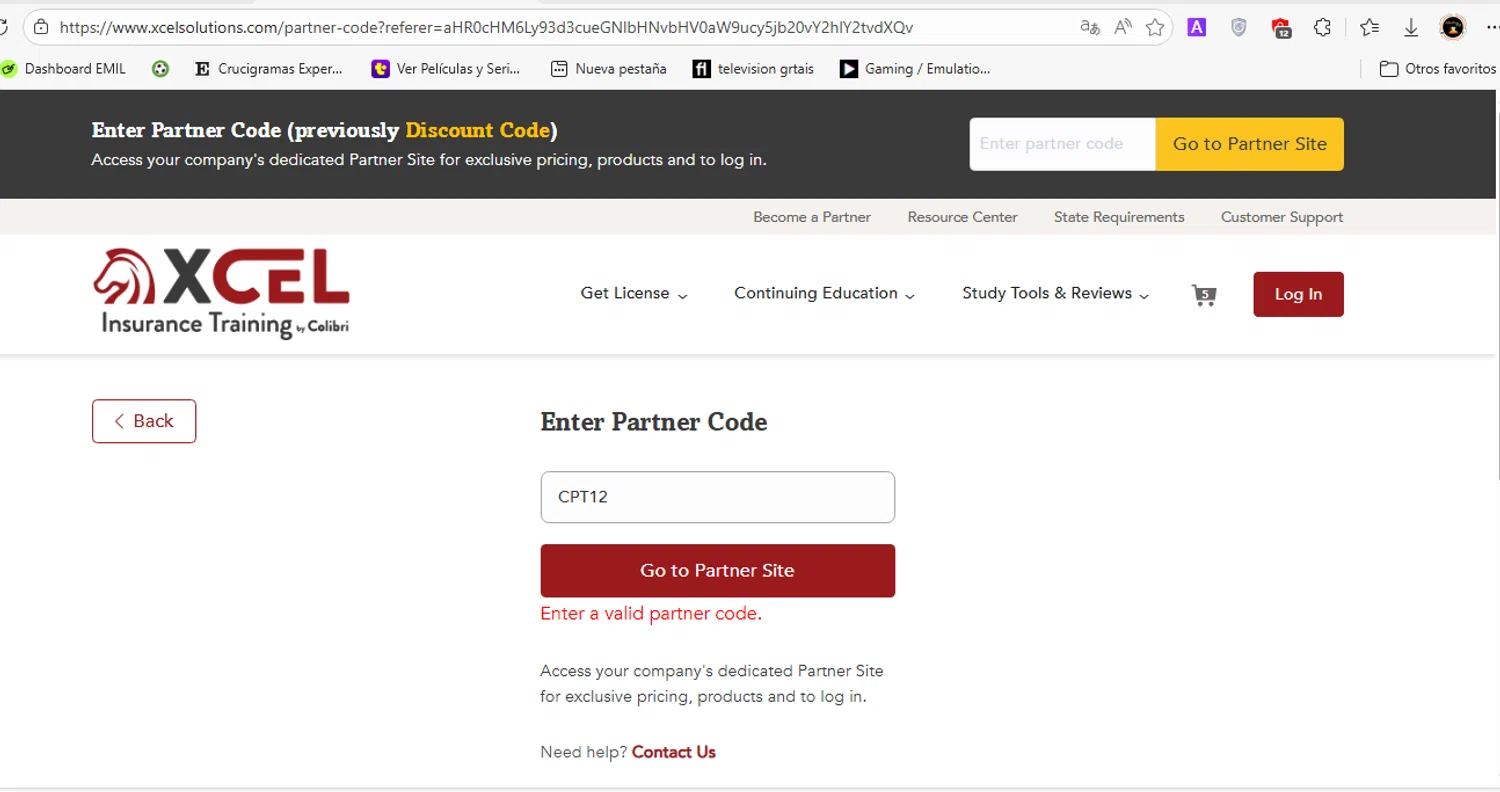The height and width of the screenshot is (792, 1500).
Task: Open Customer Support link
Action: click(x=1282, y=217)
